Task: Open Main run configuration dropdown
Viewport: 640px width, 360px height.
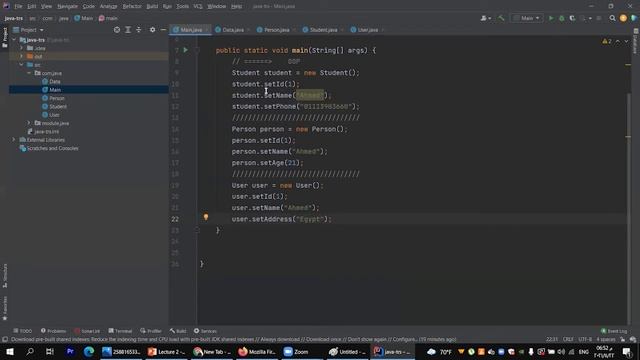Action: [527, 18]
